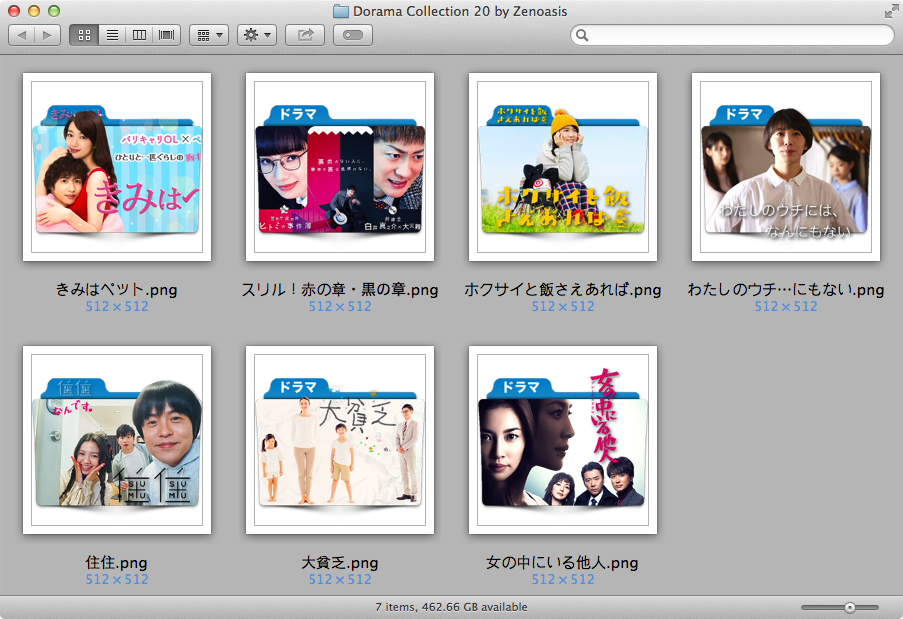The height and width of the screenshot is (619, 903).
Task: Open the action gear menu
Action: (256, 34)
